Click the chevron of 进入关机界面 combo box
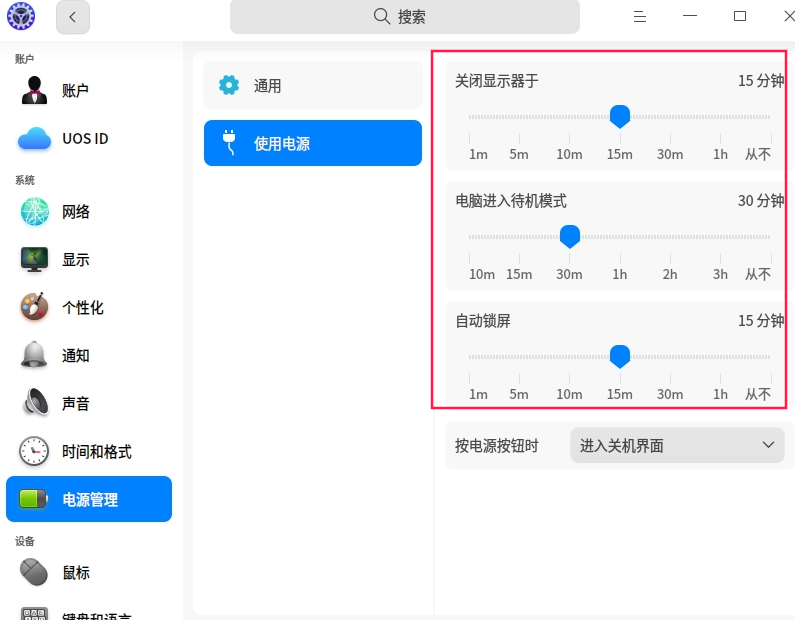Image resolution: width=795 pixels, height=620 pixels. coord(768,445)
